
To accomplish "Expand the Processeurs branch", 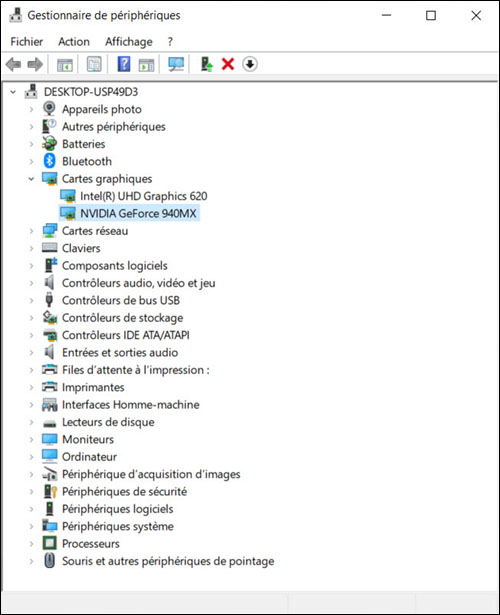I will coord(31,544).
